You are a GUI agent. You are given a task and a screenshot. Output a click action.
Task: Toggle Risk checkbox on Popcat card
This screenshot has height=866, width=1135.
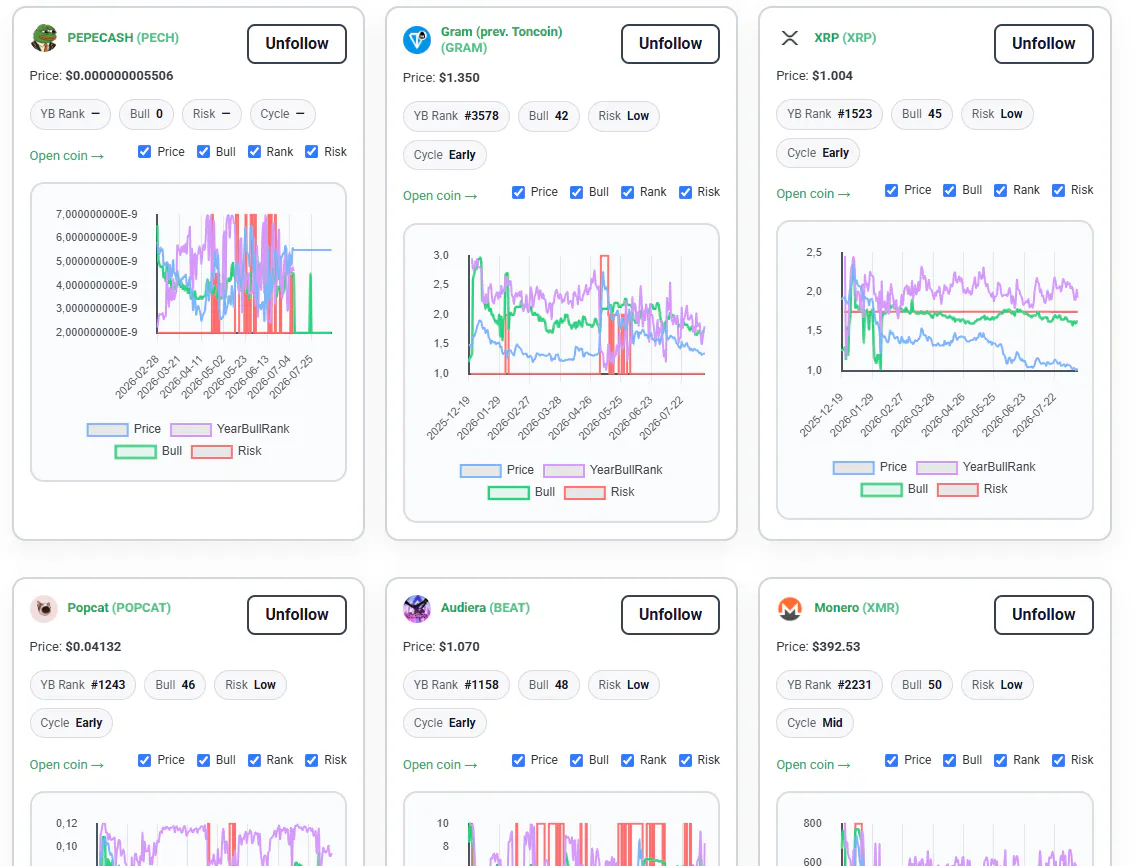[311, 760]
